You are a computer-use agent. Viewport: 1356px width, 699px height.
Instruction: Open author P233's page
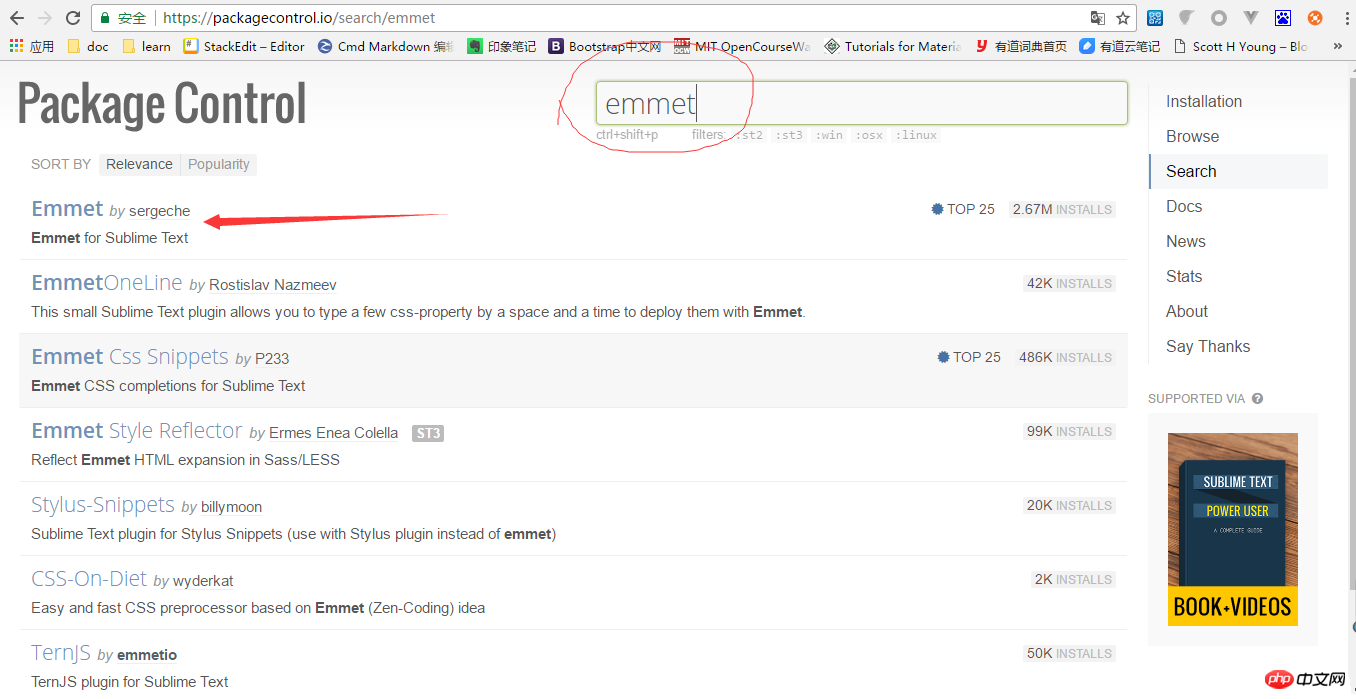pyautogui.click(x=272, y=359)
